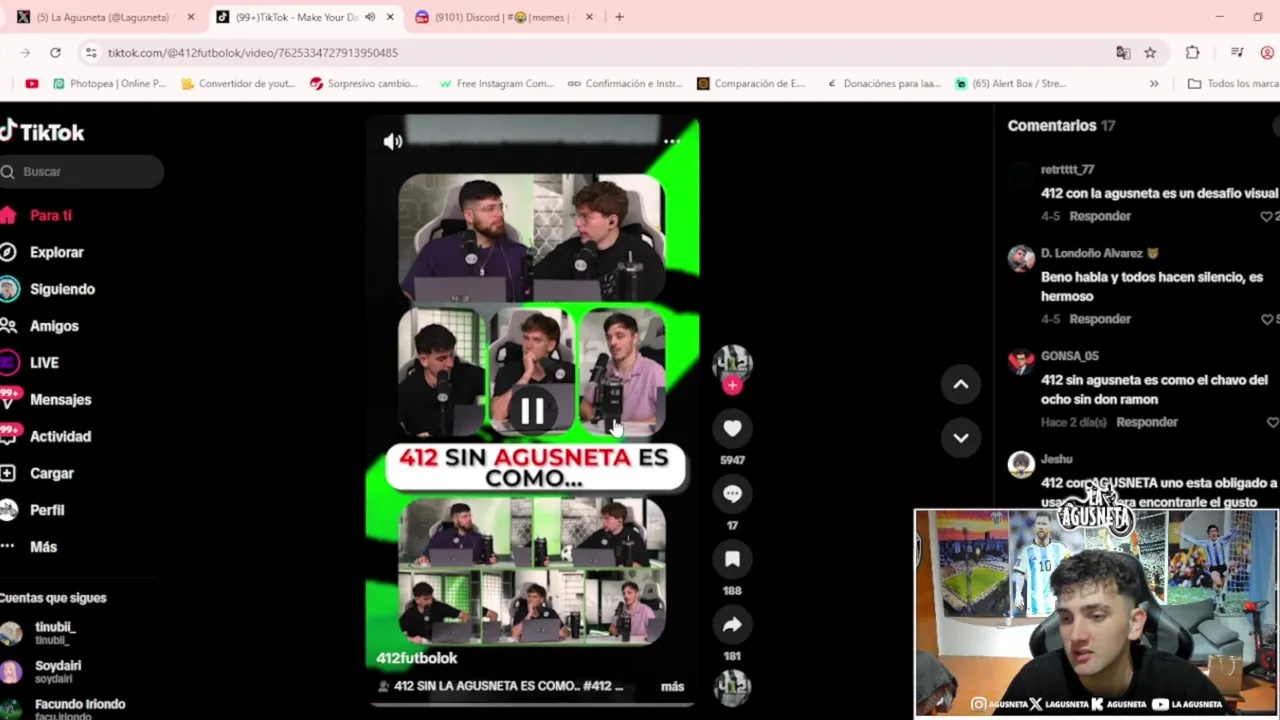The image size is (1280, 720).
Task: Open browser profile avatar
Action: click(1268, 53)
